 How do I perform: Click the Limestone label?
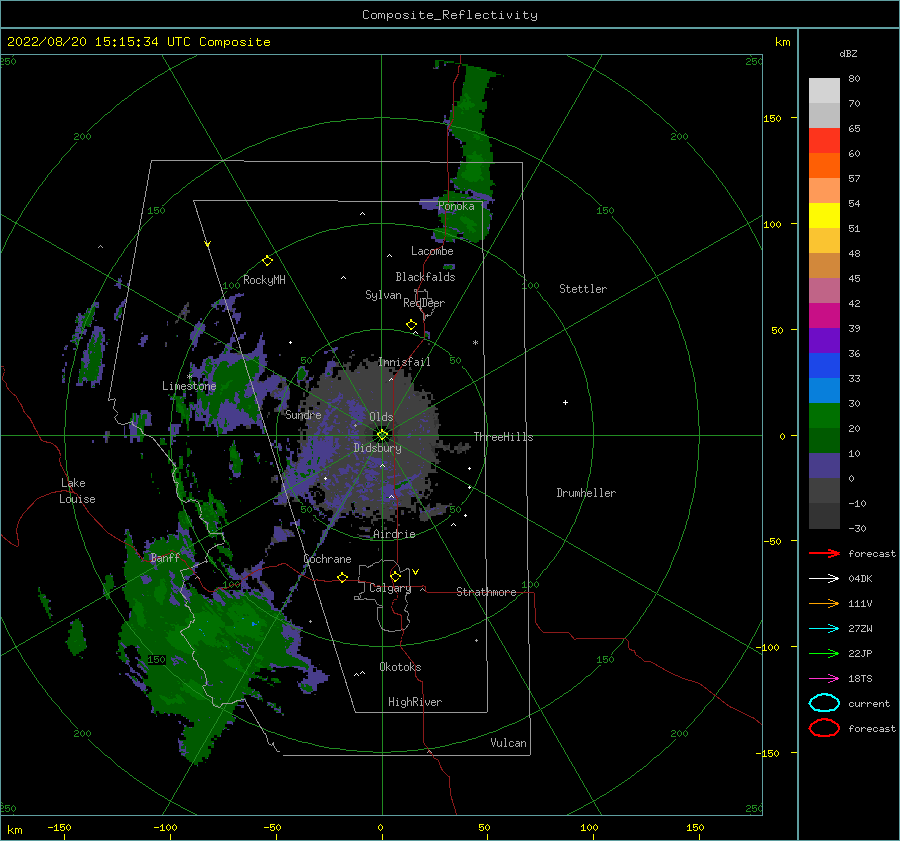(x=189, y=386)
